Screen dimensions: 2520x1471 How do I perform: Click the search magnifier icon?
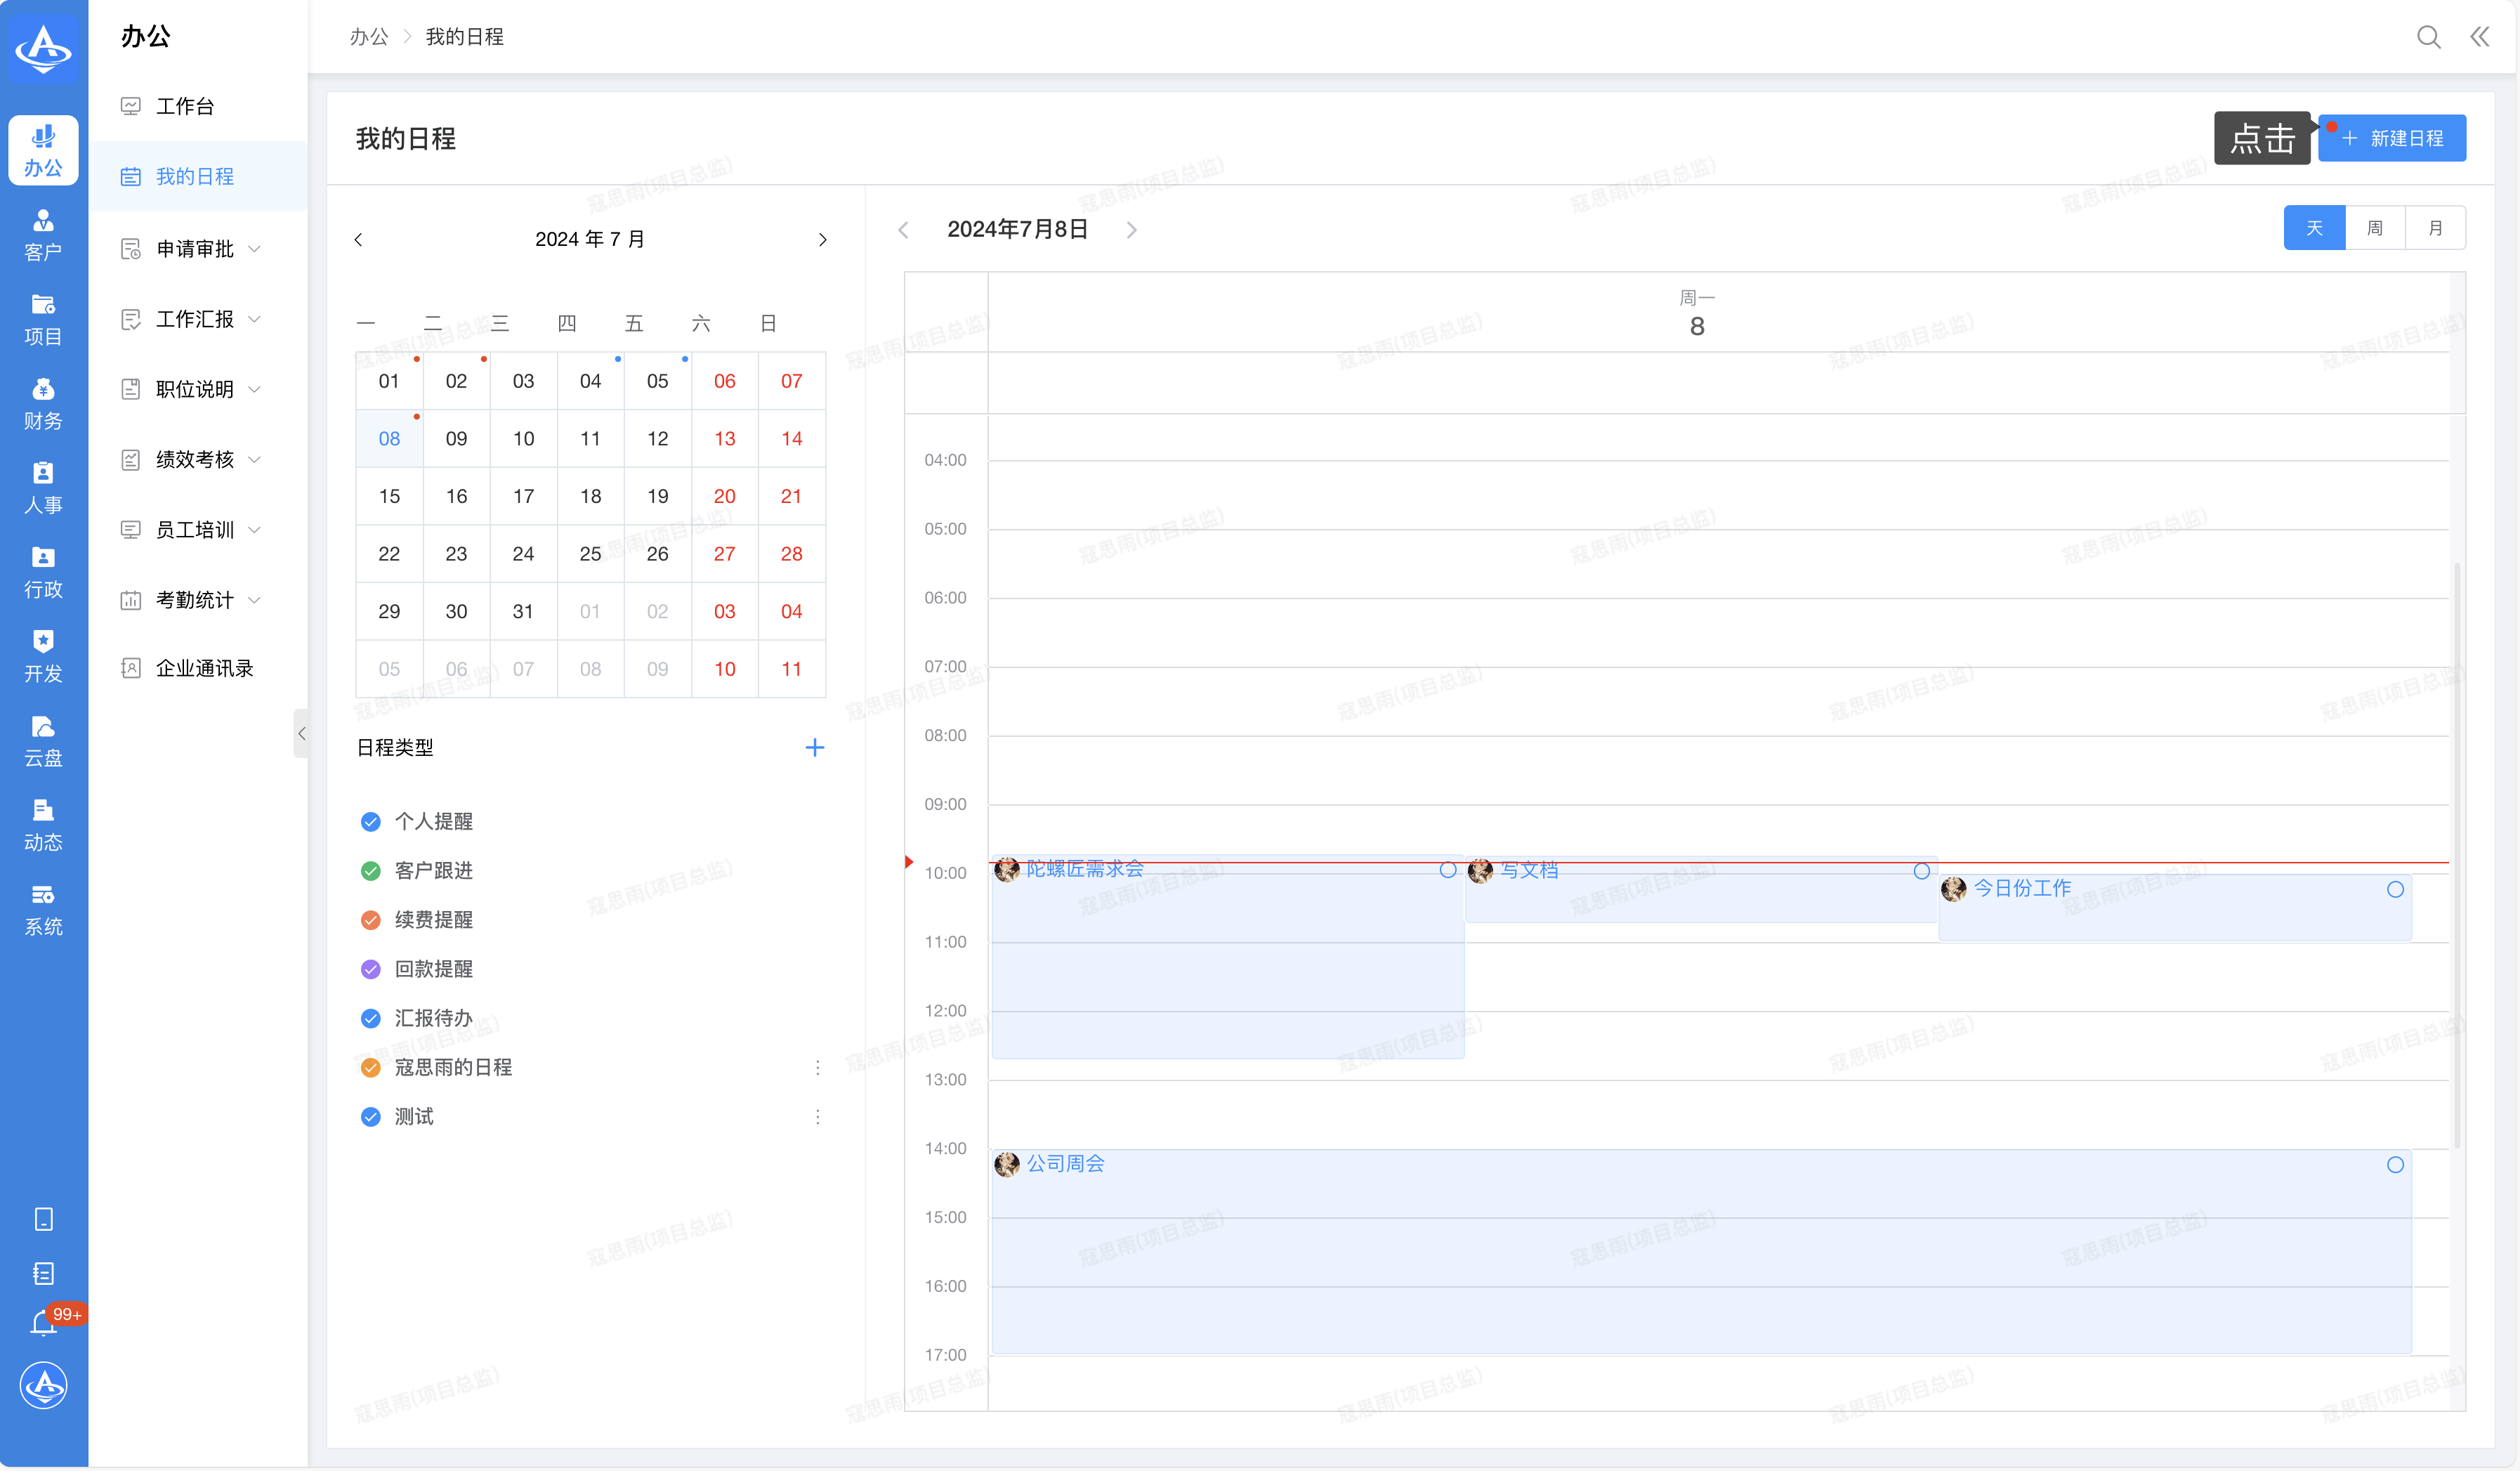tap(2428, 37)
